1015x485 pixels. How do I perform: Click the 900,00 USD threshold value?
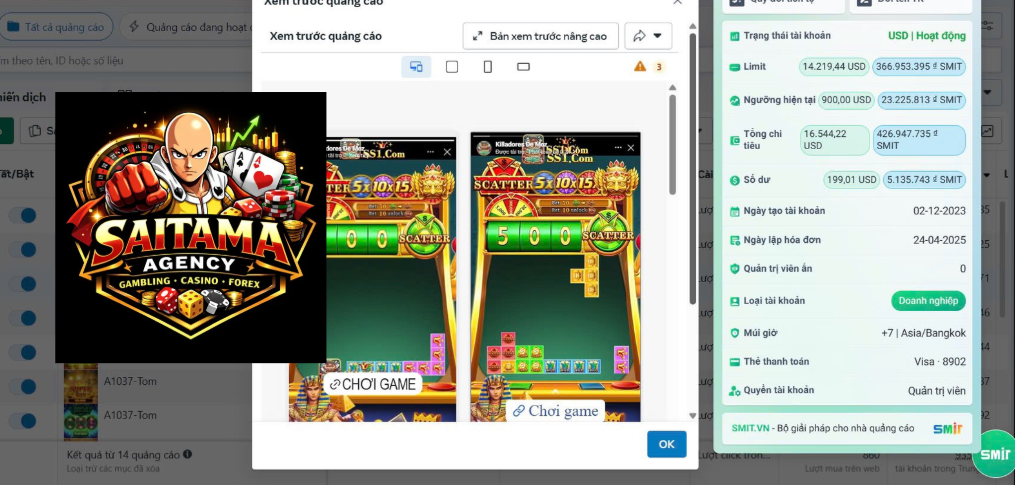(x=846, y=100)
